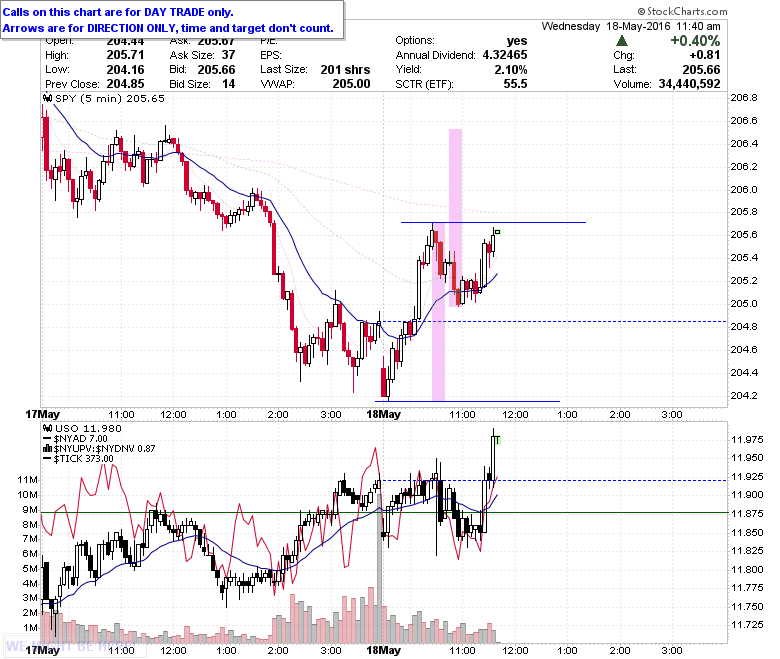Click the 205.0 price axis label
Screen dimensions: 780x659
[744, 303]
